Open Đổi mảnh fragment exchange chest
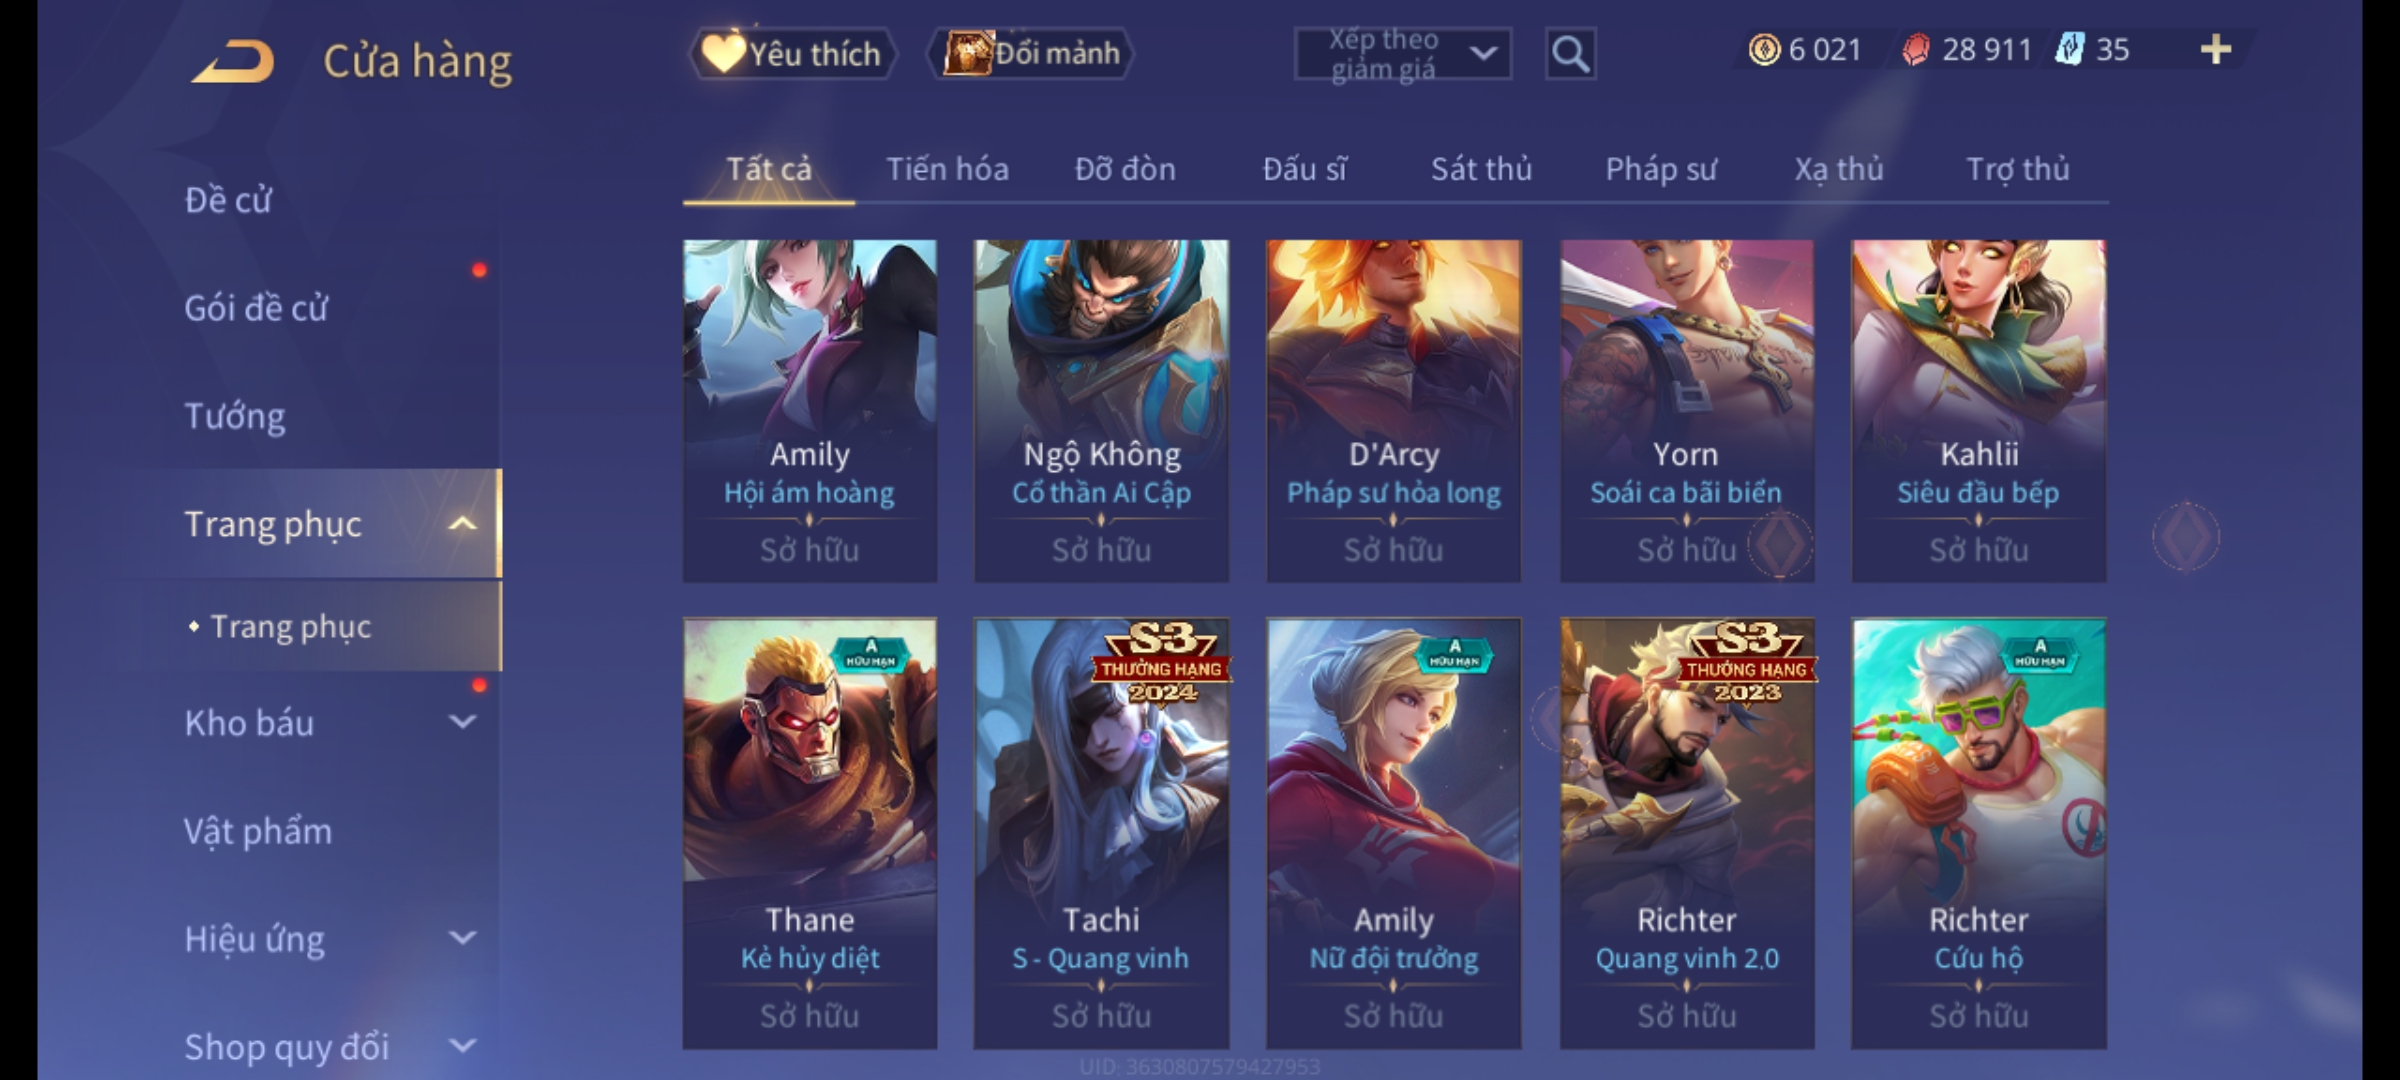Viewport: 2400px width, 1080px height. tap(1032, 54)
